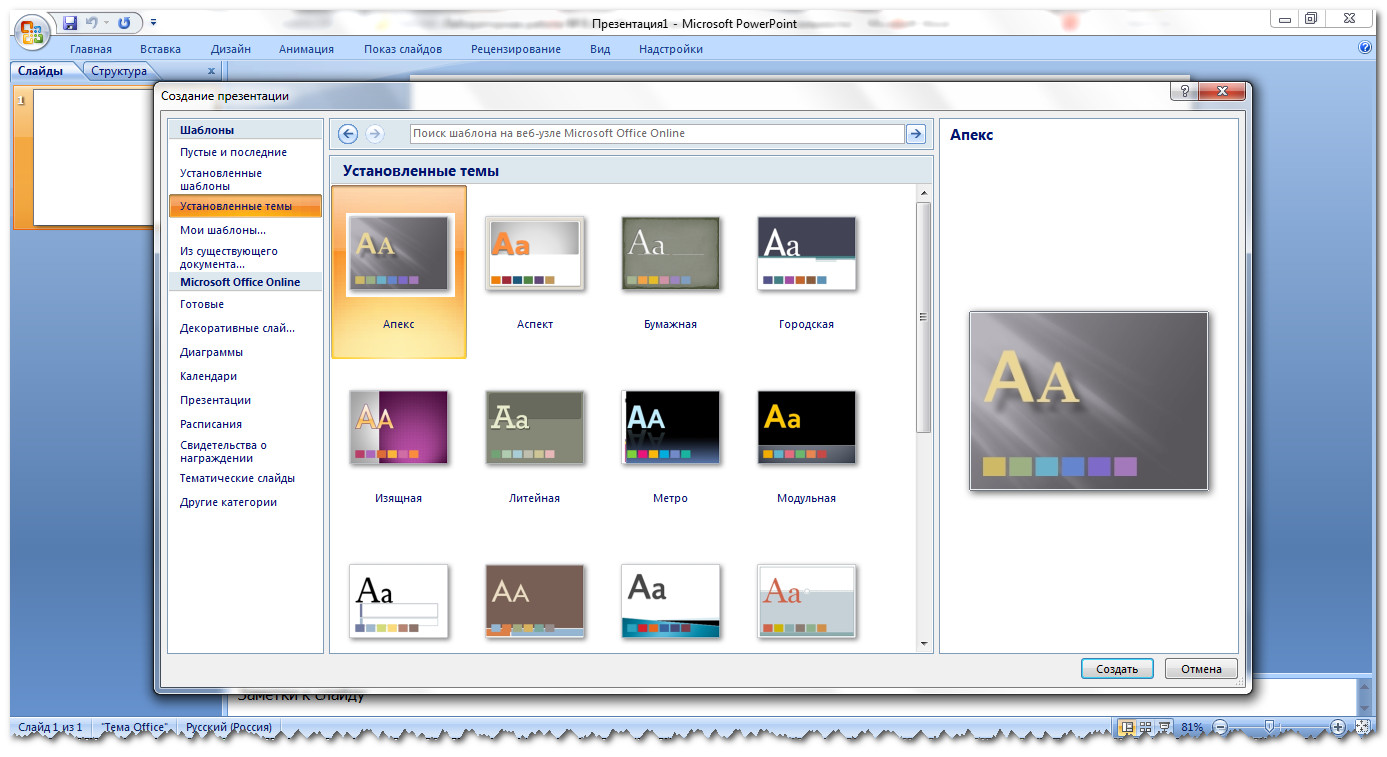
Task: Switch to Структура pane tab
Action: (x=119, y=71)
